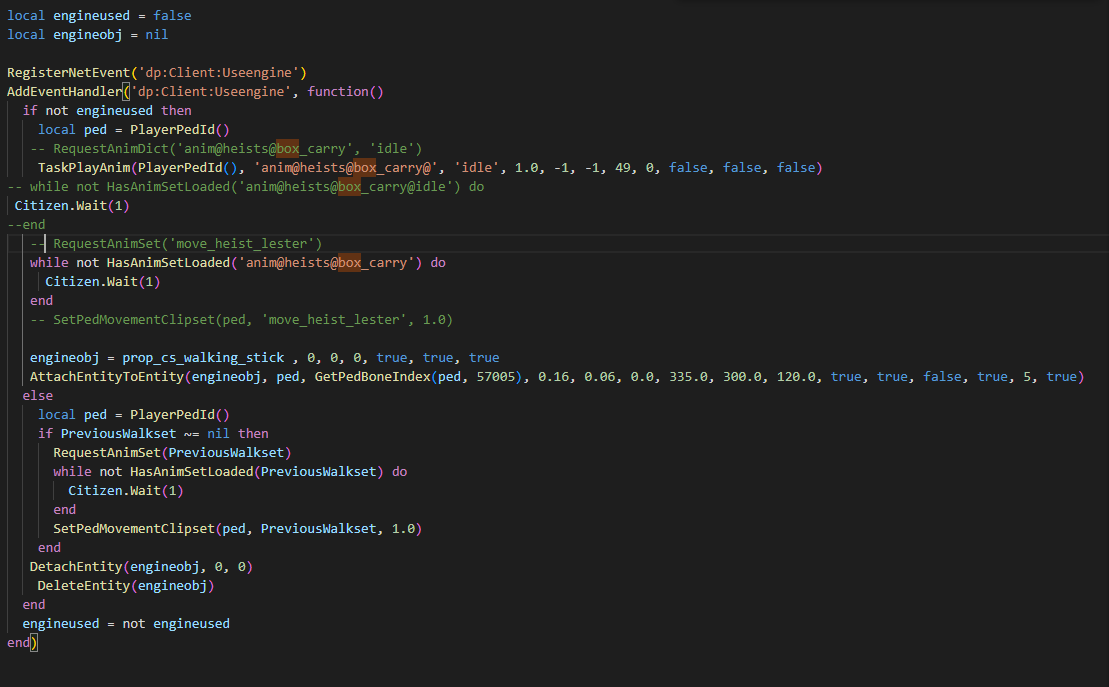Image resolution: width=1109 pixels, height=687 pixels.
Task: Click the nil value assigned to engineobj
Action: (155, 34)
